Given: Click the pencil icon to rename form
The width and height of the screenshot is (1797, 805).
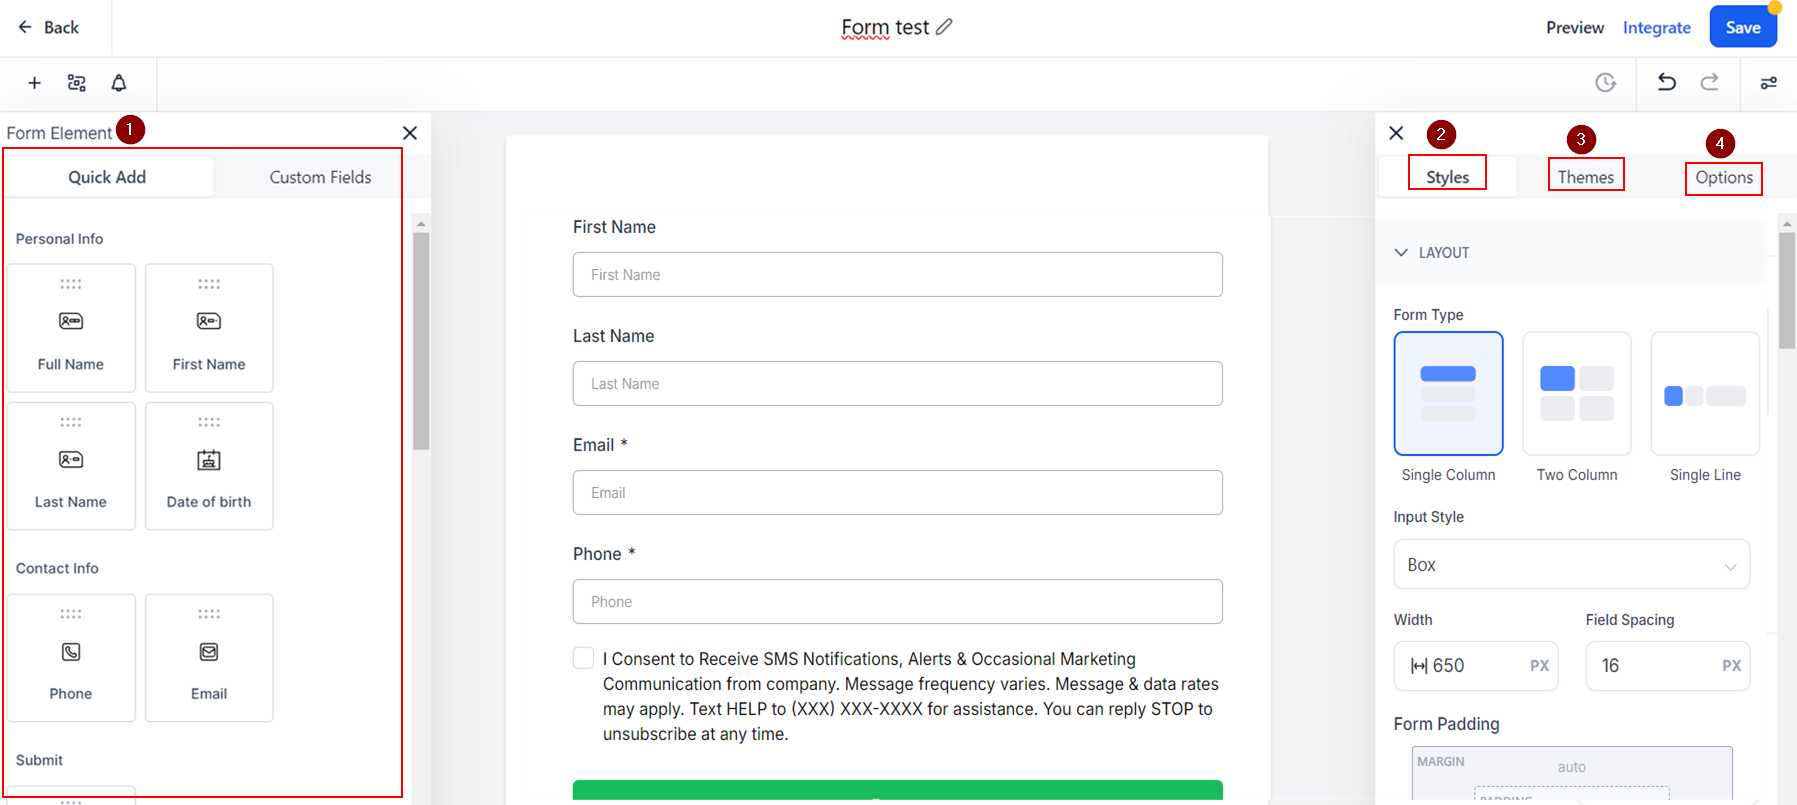Looking at the screenshot, I should pyautogui.click(x=944, y=27).
